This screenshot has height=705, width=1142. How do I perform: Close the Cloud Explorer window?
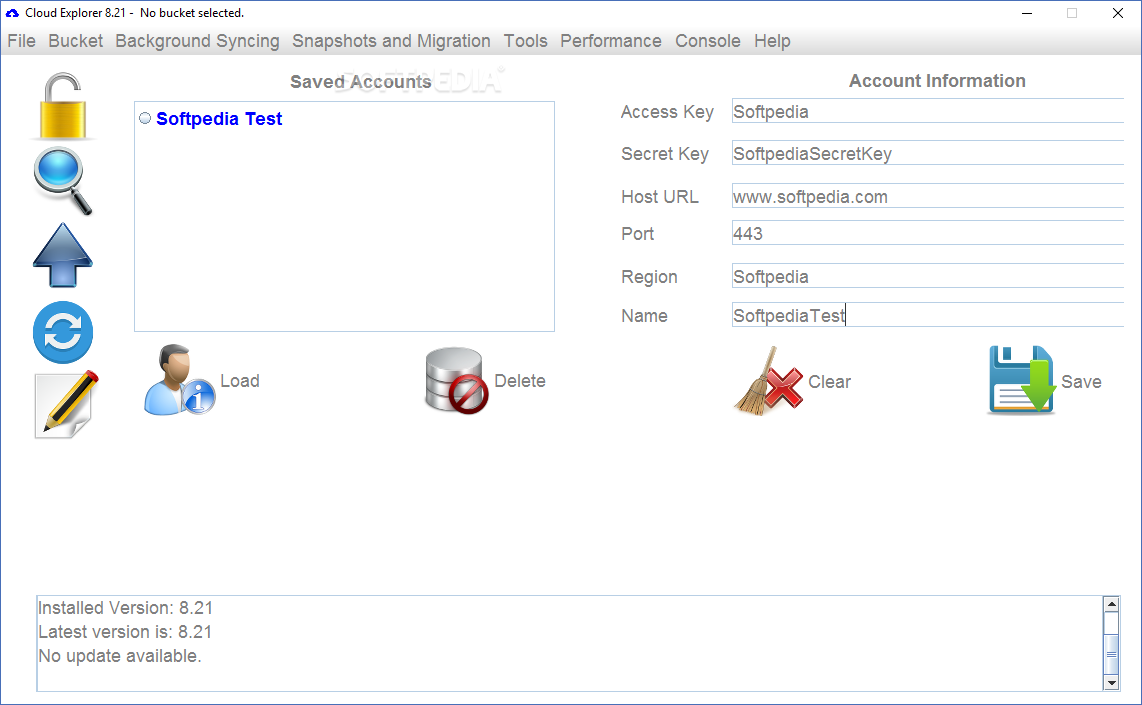pyautogui.click(x=1118, y=13)
